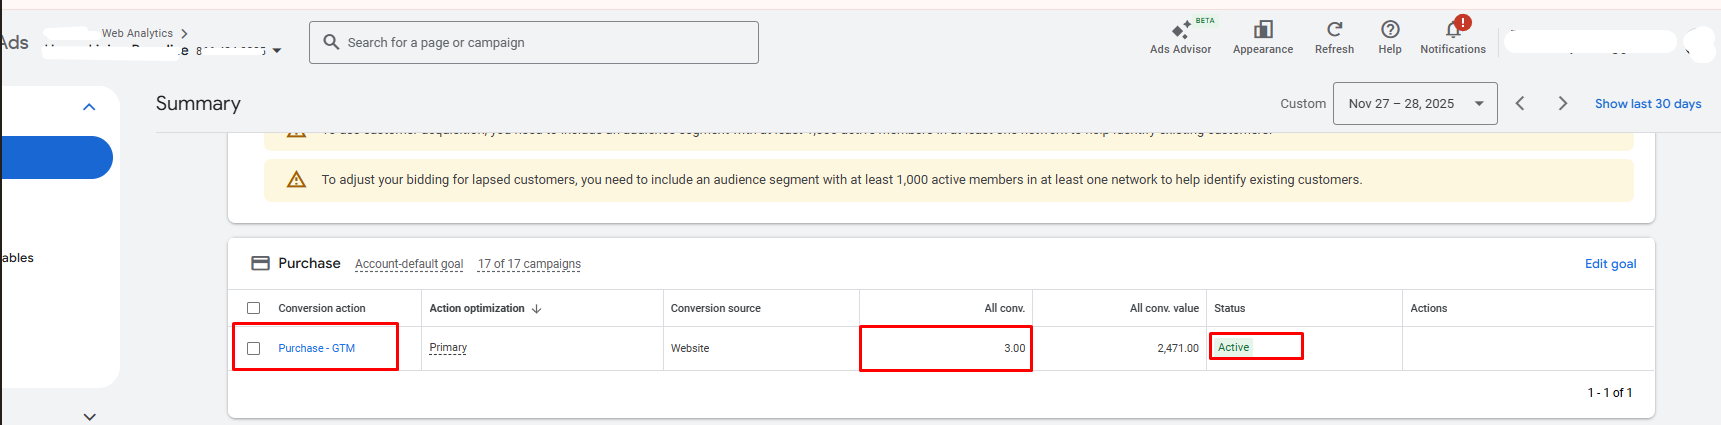Open the Nov 27 – 28, 2025 date dropdown
Screen dimensions: 1721x425
pyautogui.click(x=1414, y=104)
